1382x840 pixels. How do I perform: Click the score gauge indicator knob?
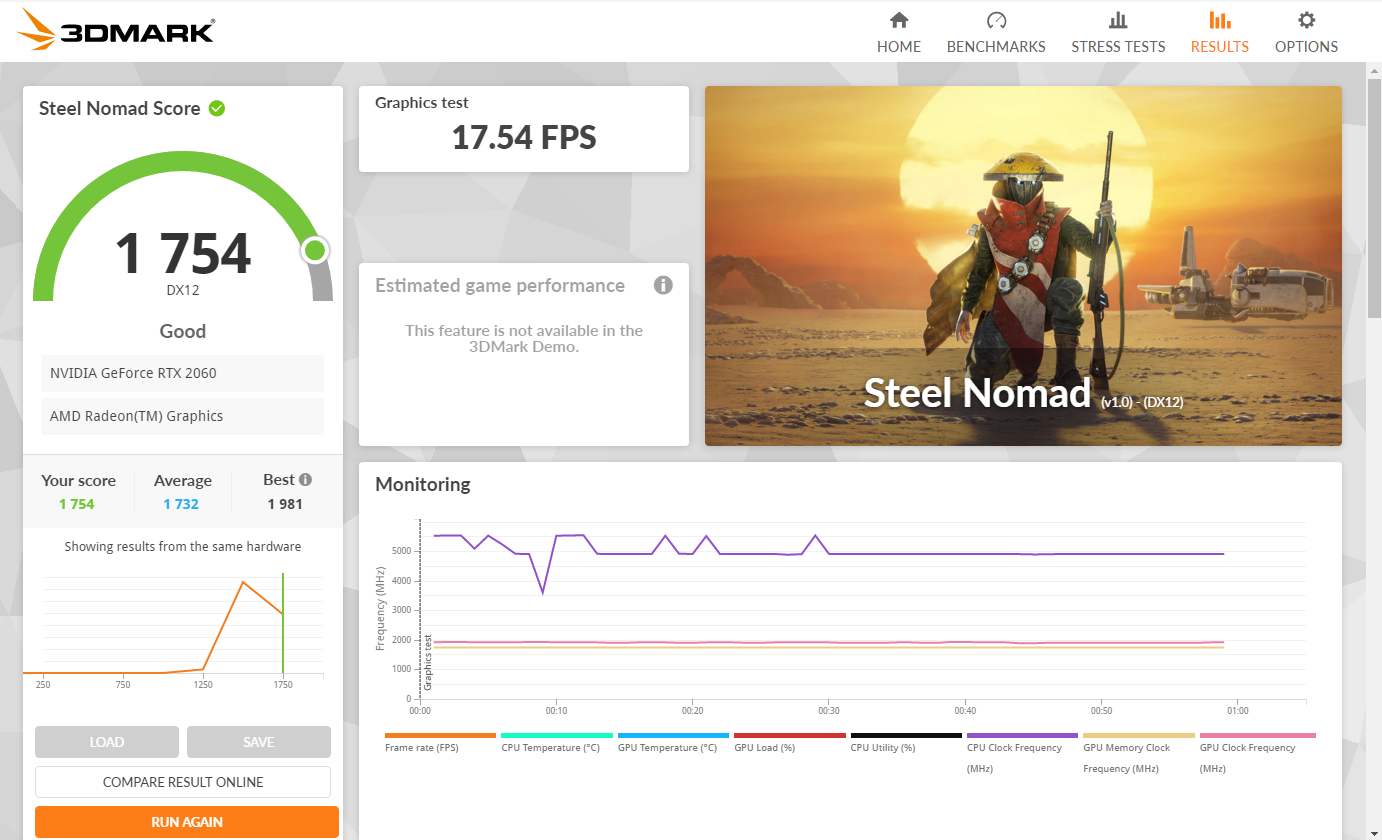tap(315, 250)
